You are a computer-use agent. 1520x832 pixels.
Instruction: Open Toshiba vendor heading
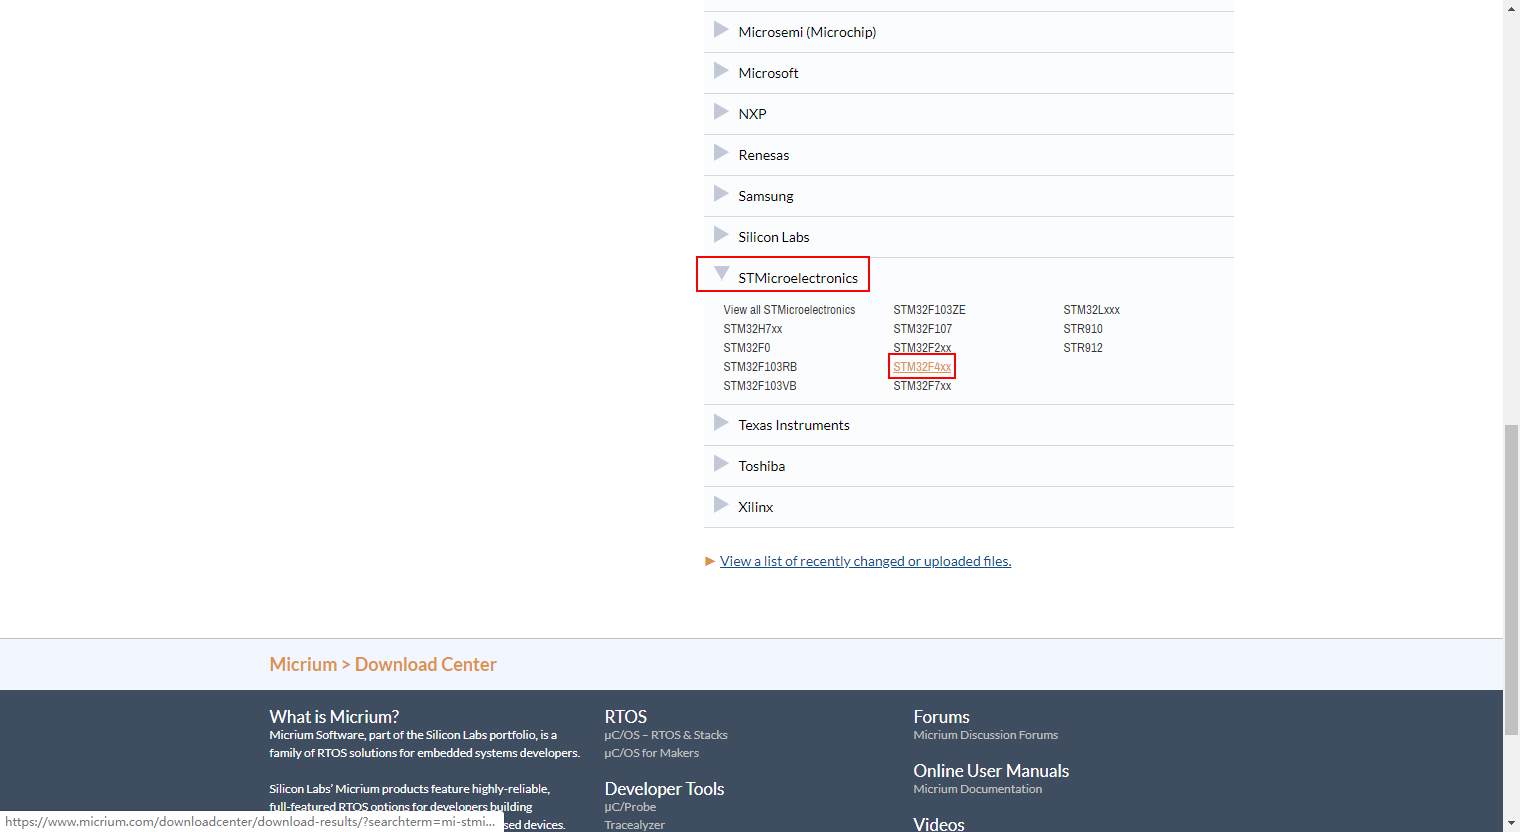761,466
